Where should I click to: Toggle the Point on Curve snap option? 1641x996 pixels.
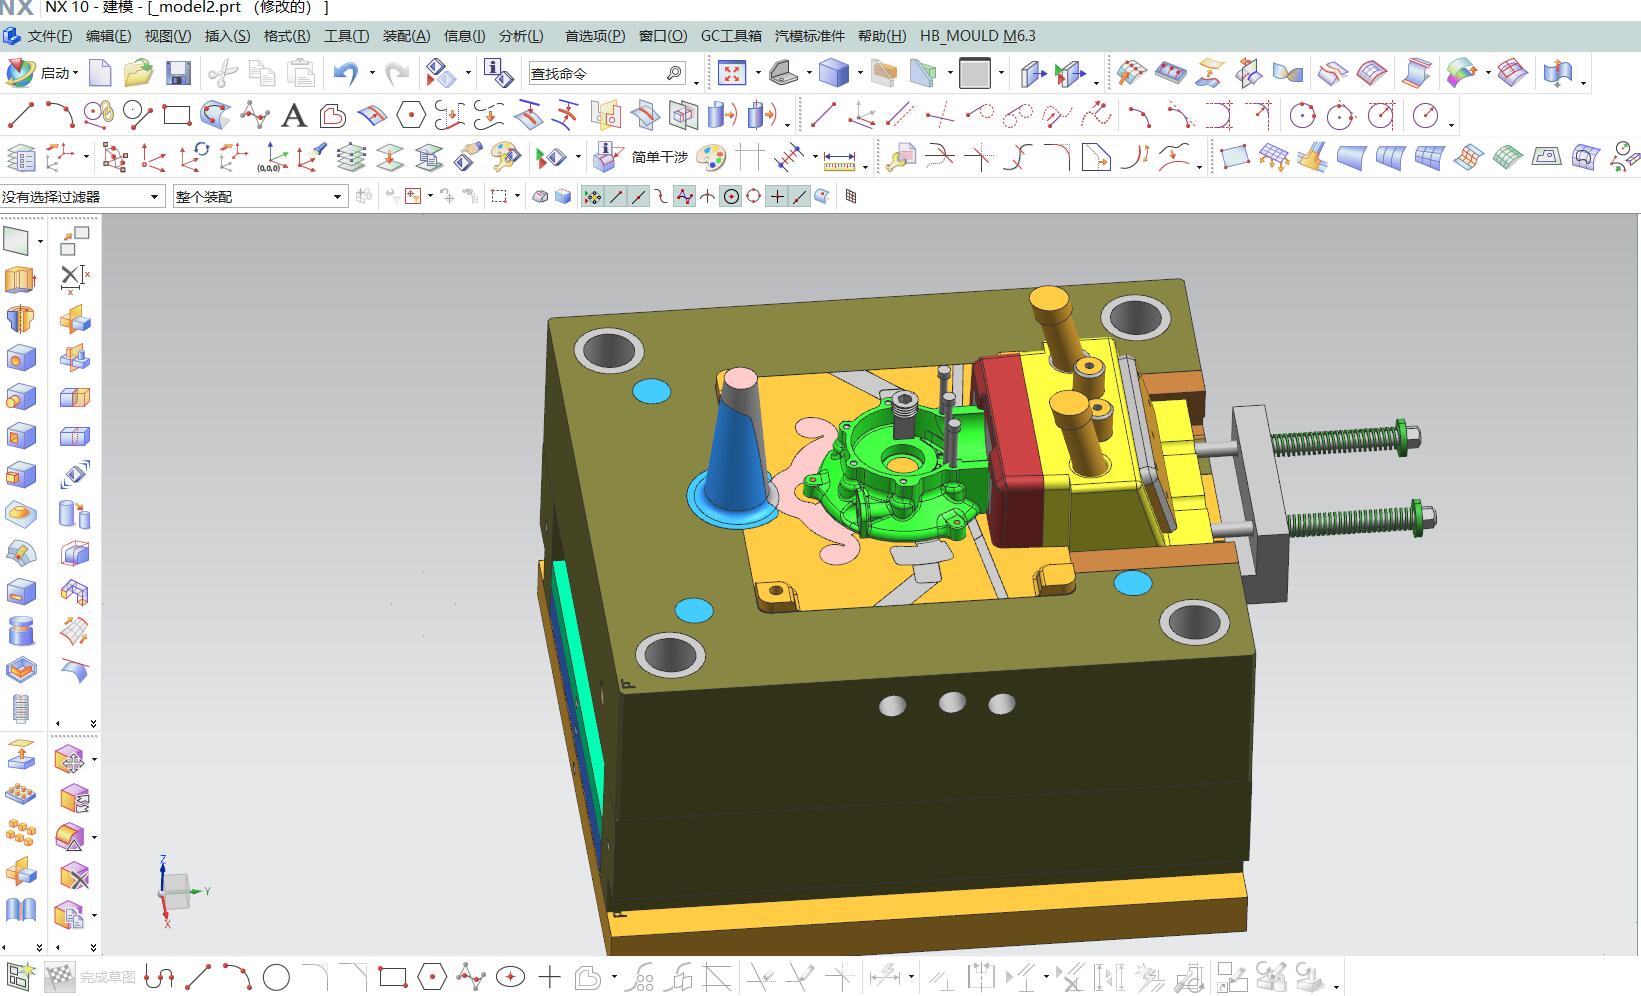[800, 197]
